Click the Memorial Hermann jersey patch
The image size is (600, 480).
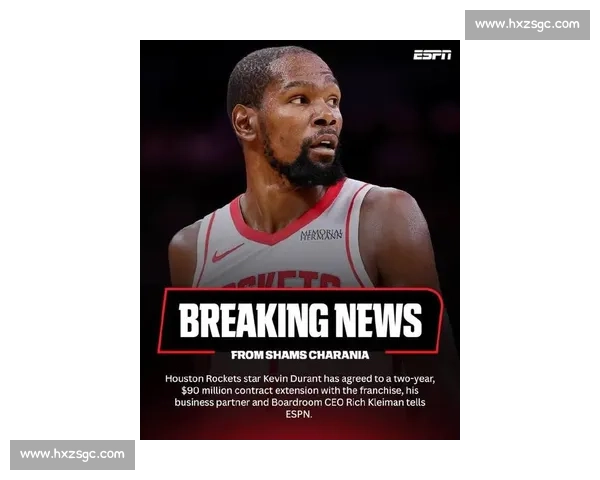[x=321, y=234]
